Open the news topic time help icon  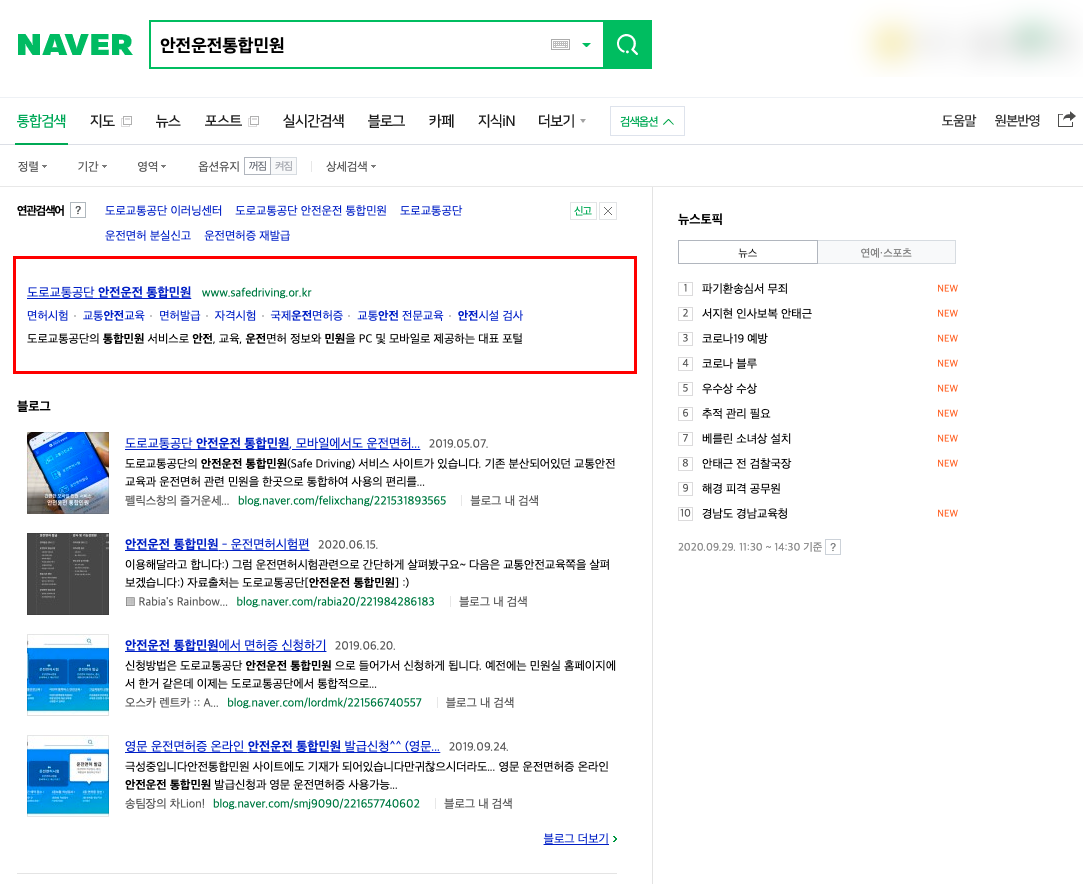pyautogui.click(x=833, y=547)
